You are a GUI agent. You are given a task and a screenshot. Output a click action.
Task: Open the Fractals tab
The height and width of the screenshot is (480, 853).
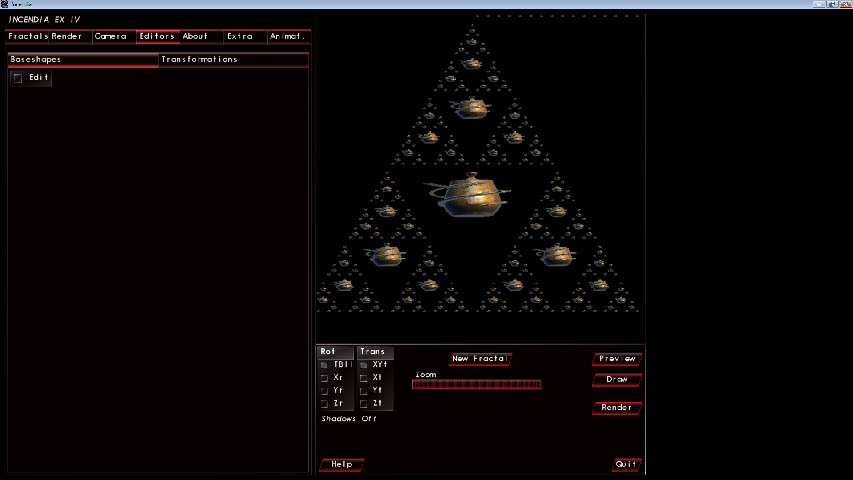click(27, 36)
